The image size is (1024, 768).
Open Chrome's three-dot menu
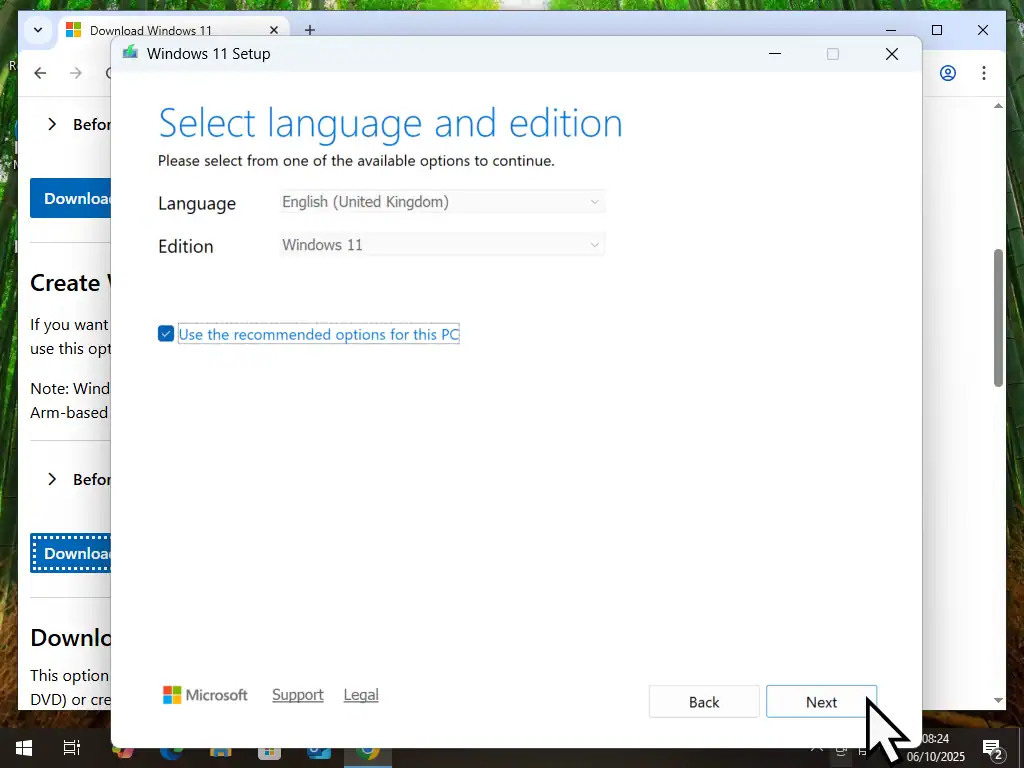pos(984,73)
